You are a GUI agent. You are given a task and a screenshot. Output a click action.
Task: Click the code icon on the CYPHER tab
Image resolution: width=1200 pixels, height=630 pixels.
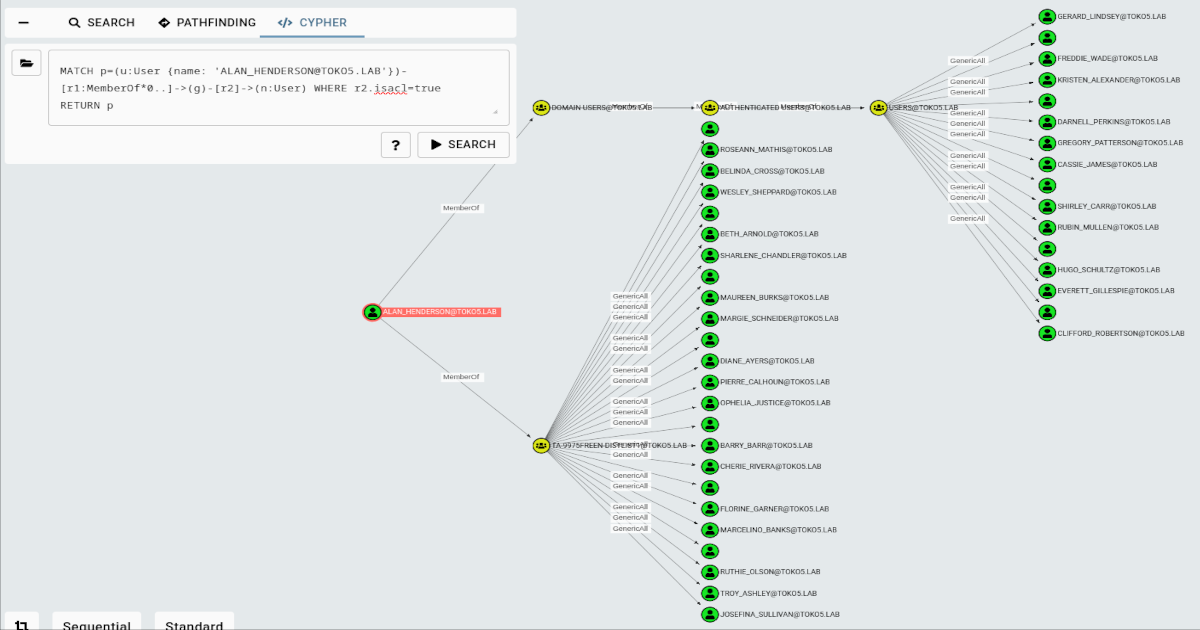(x=287, y=22)
